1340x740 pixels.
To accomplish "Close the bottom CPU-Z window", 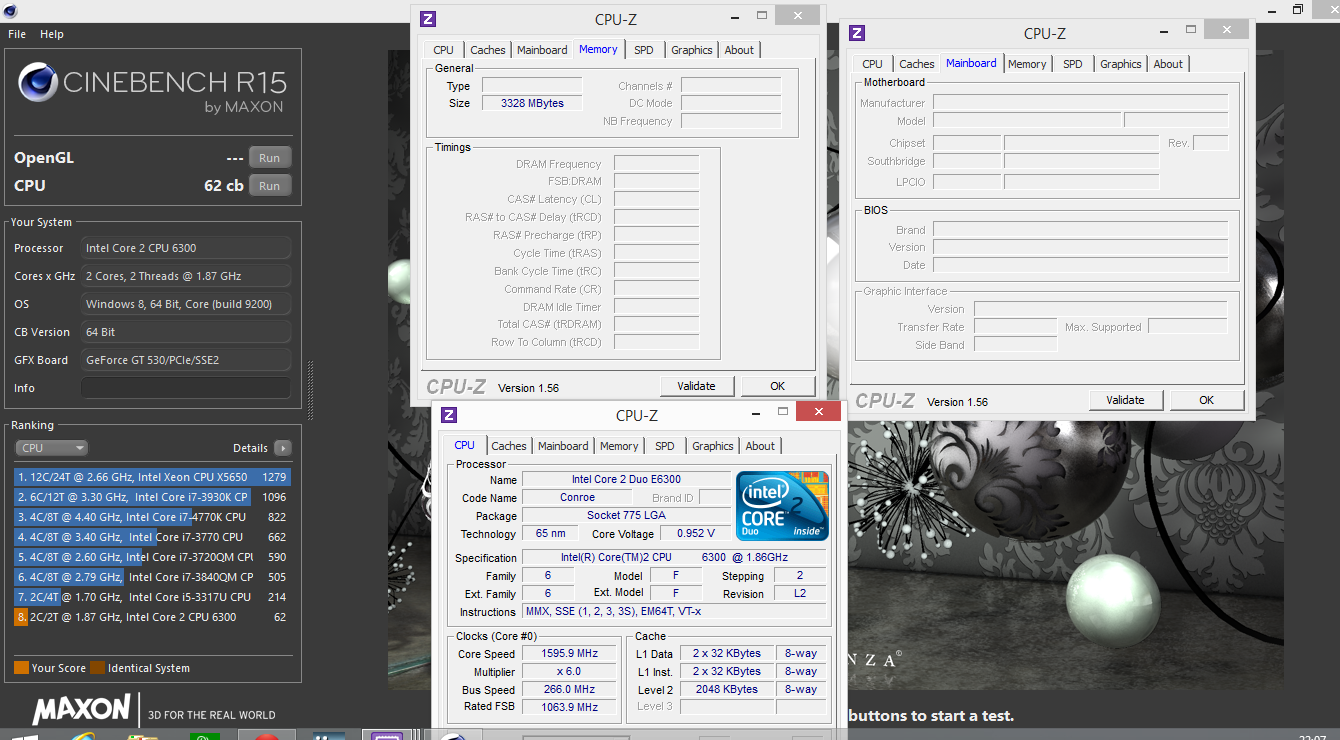I will 819,412.
